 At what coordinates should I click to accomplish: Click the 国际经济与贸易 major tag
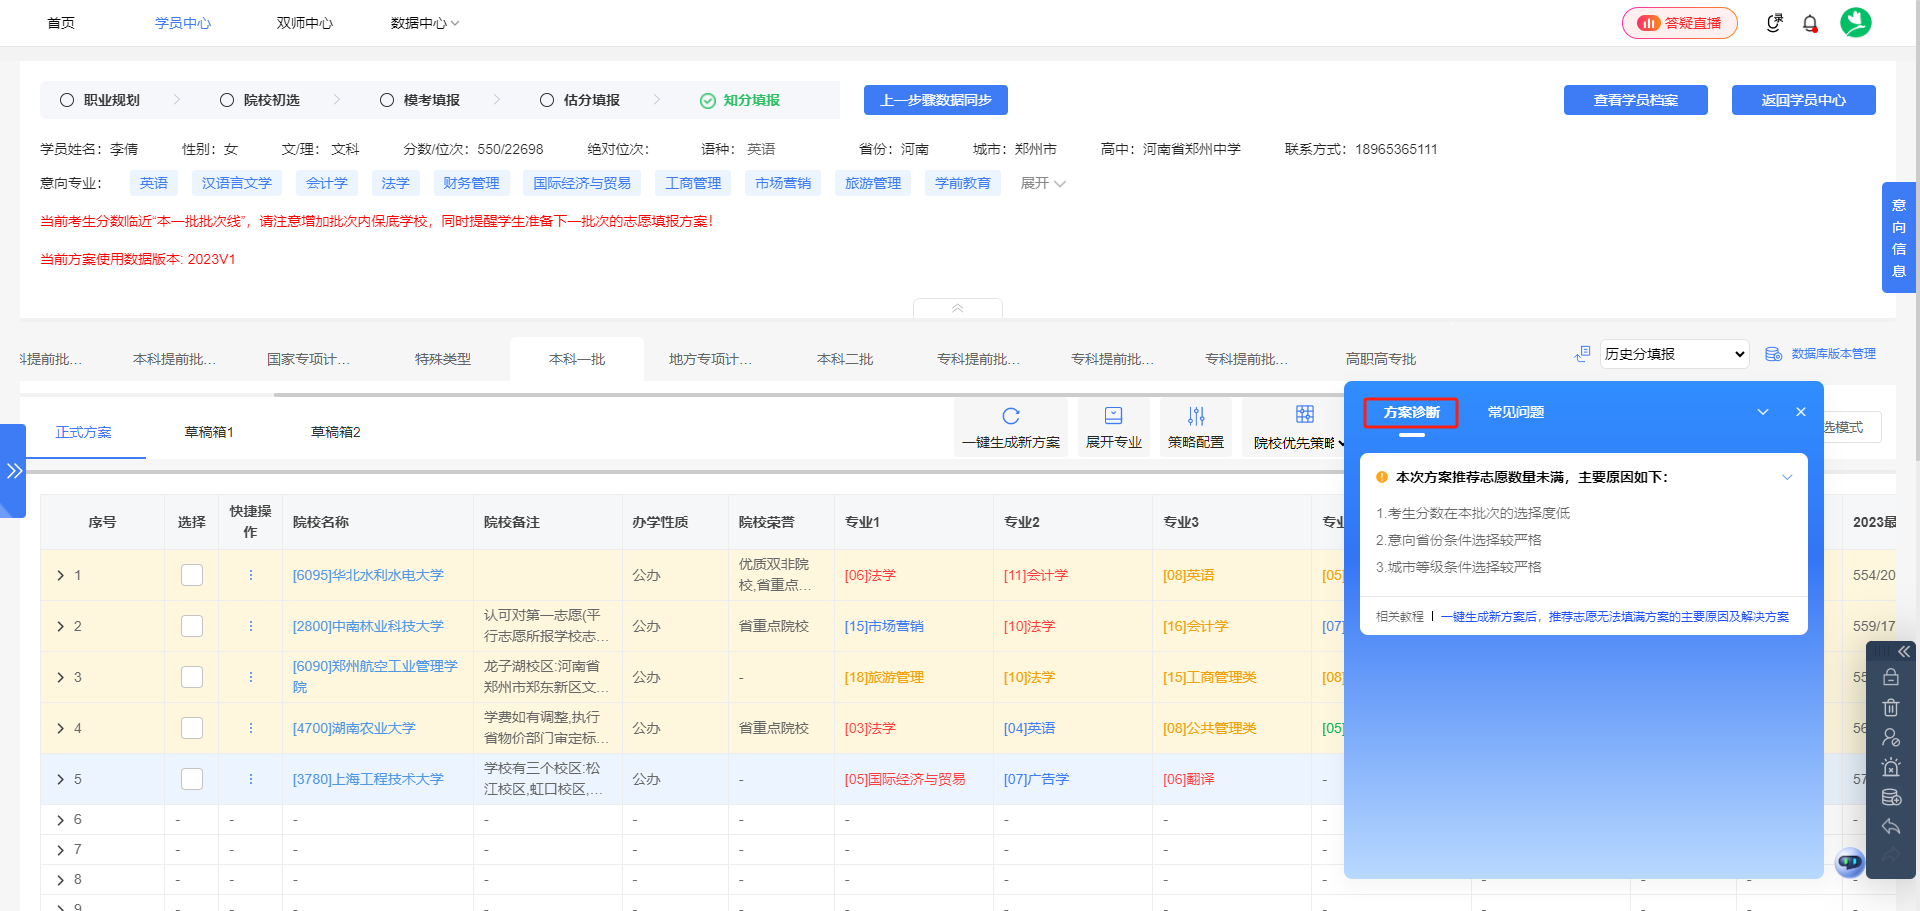582,183
